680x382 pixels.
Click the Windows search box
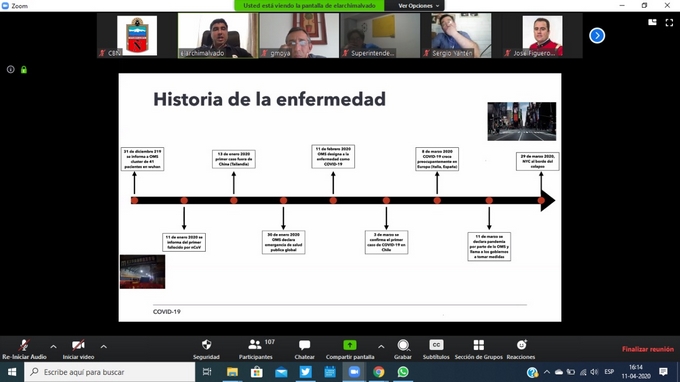(110, 372)
